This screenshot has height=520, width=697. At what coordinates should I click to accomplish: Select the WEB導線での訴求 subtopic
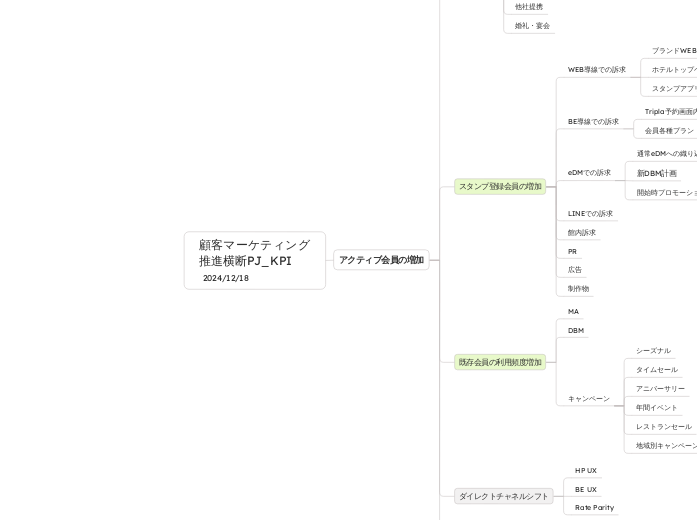click(x=597, y=69)
